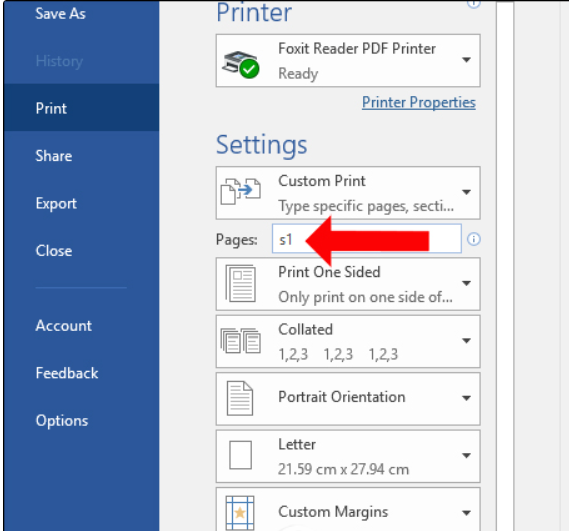The image size is (569, 531).
Task: Click the Foxit Reader printer icon
Action: click(241, 64)
